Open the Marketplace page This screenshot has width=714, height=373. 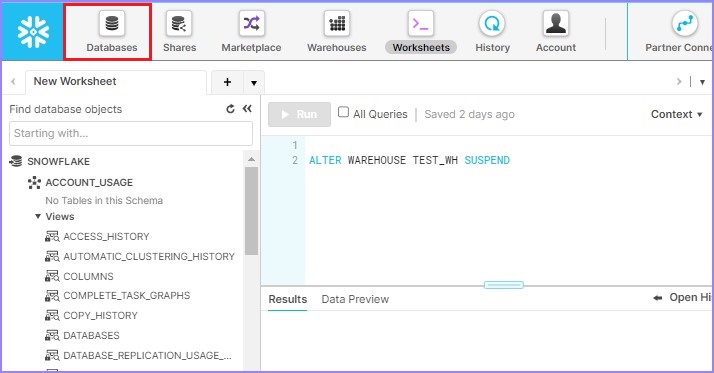pos(251,32)
